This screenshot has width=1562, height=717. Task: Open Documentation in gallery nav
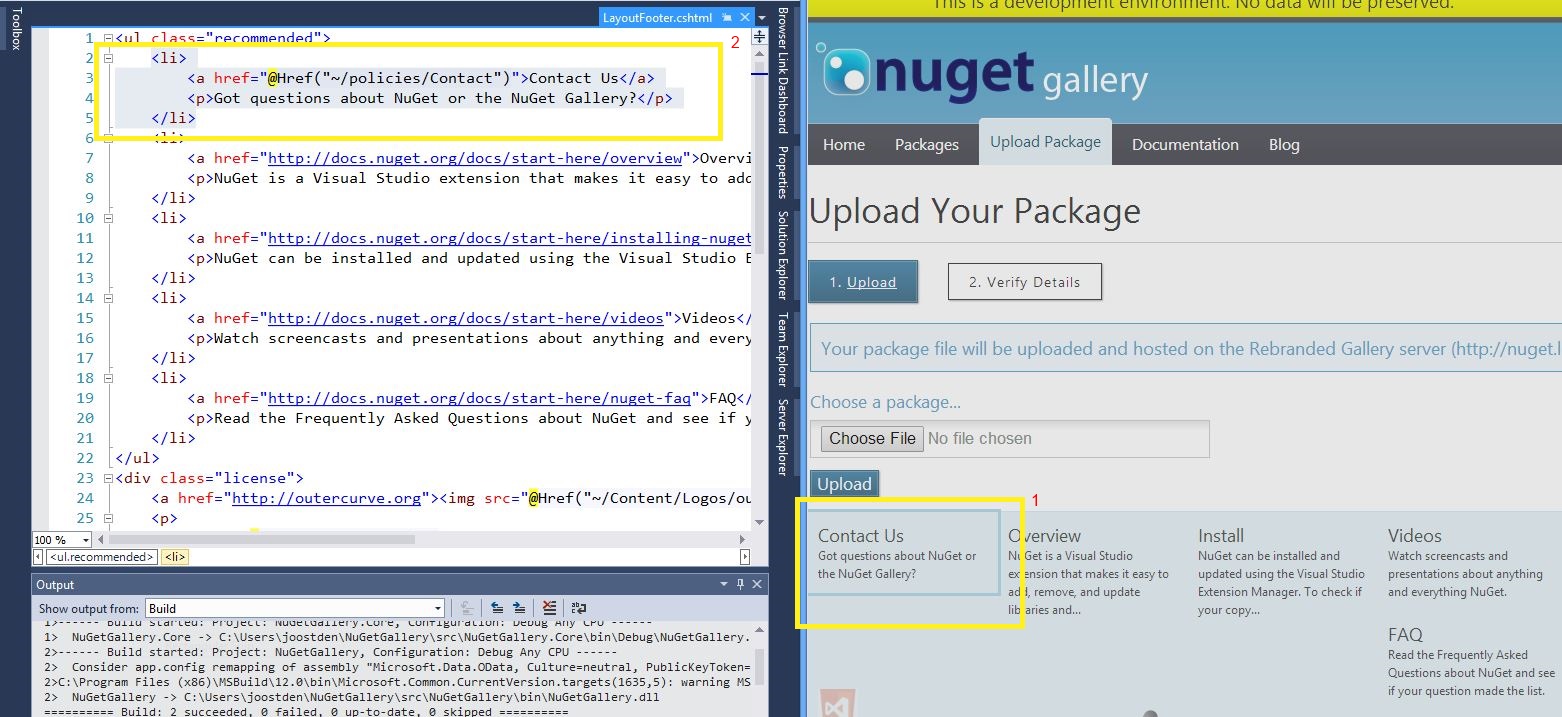pyautogui.click(x=1185, y=145)
